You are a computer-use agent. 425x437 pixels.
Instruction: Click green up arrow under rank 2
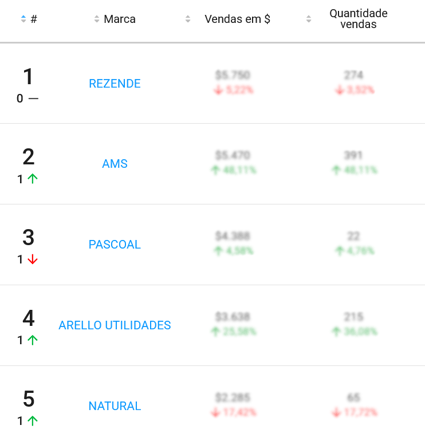click(x=33, y=179)
